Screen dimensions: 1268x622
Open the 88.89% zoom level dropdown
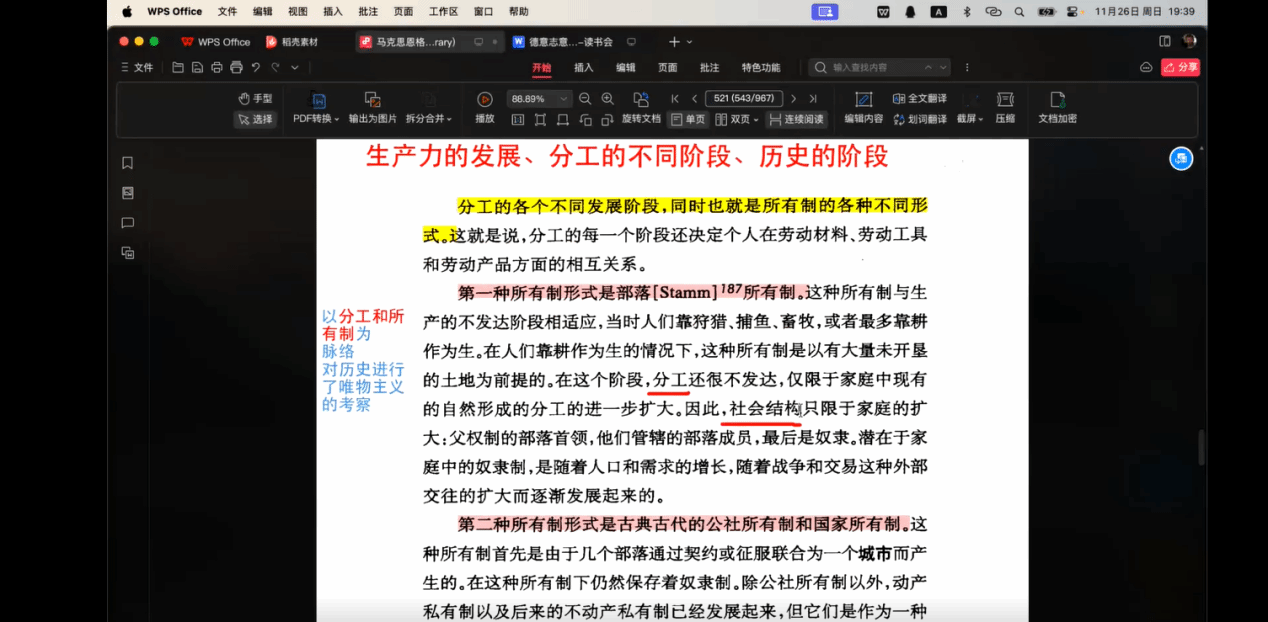[564, 99]
